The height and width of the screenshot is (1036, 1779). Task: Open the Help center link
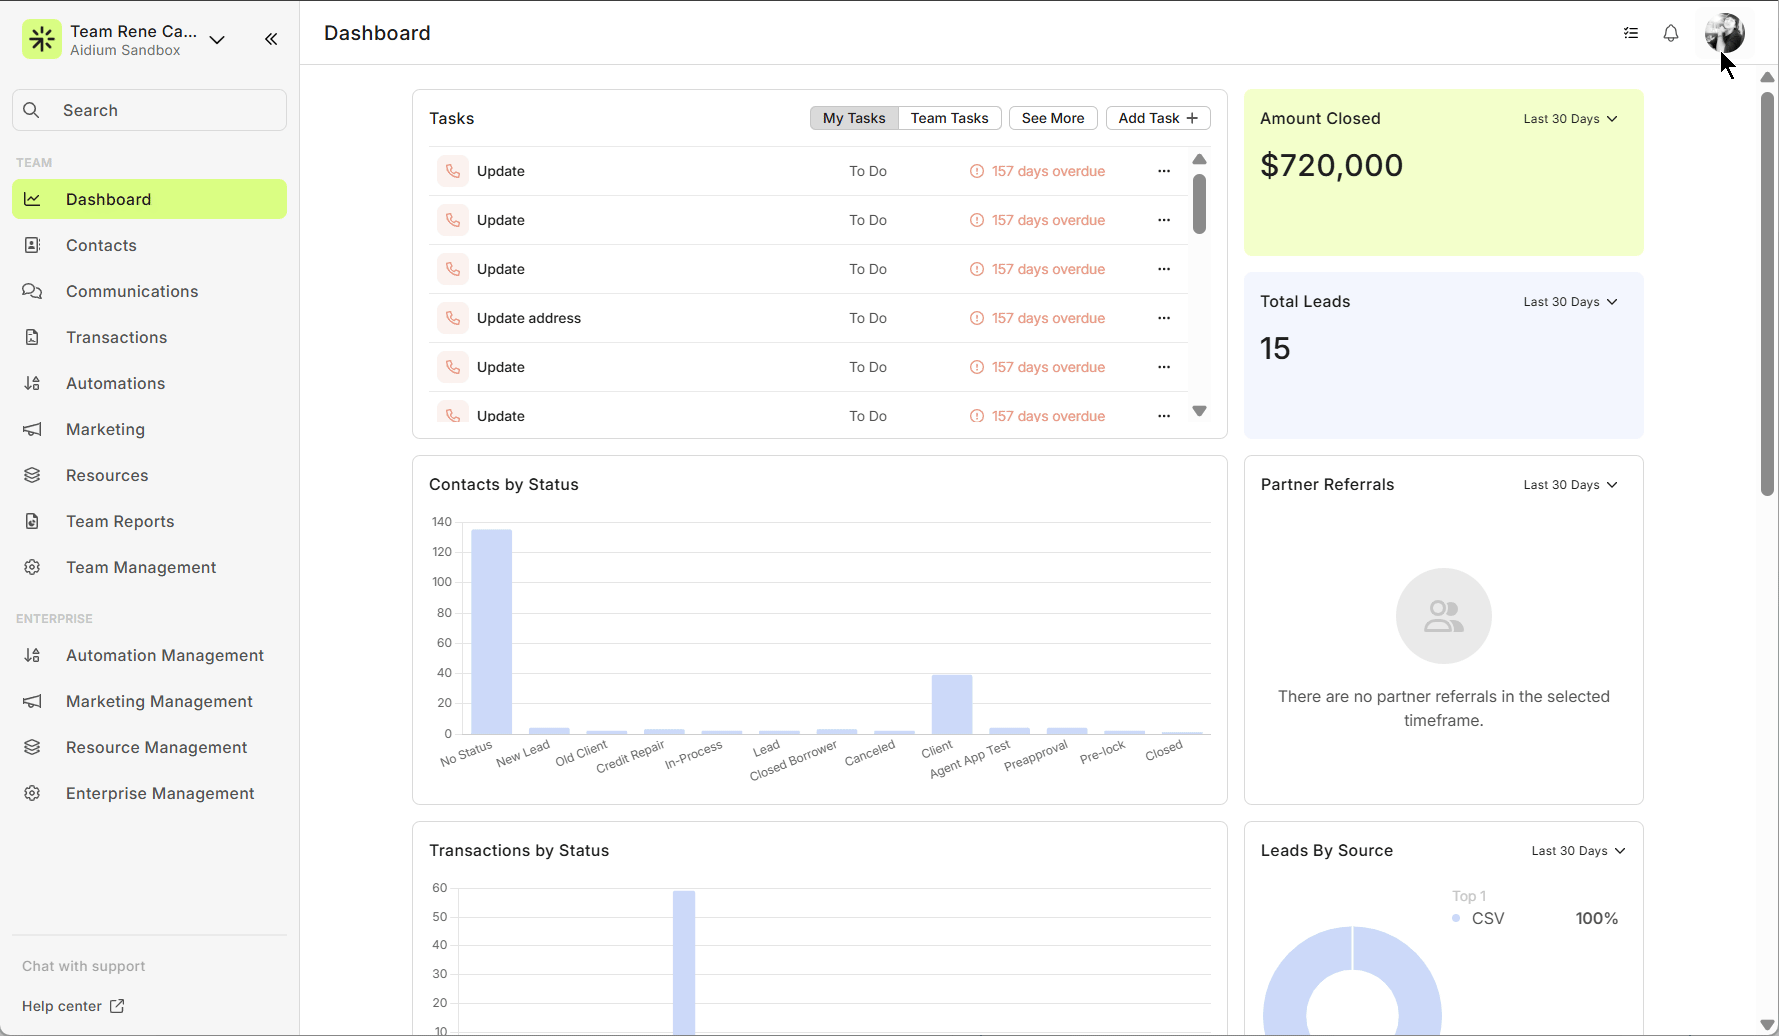coord(73,1006)
